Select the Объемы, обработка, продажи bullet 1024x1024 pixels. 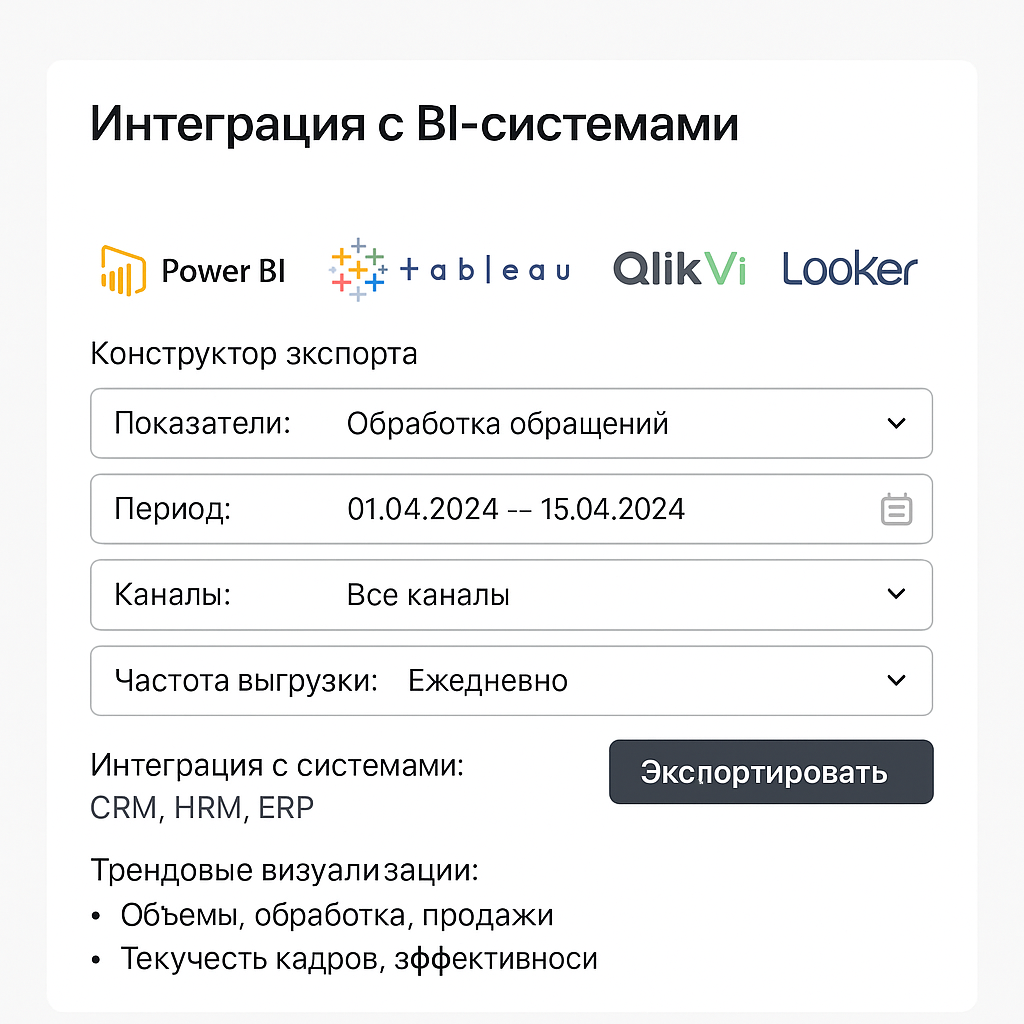(336, 915)
